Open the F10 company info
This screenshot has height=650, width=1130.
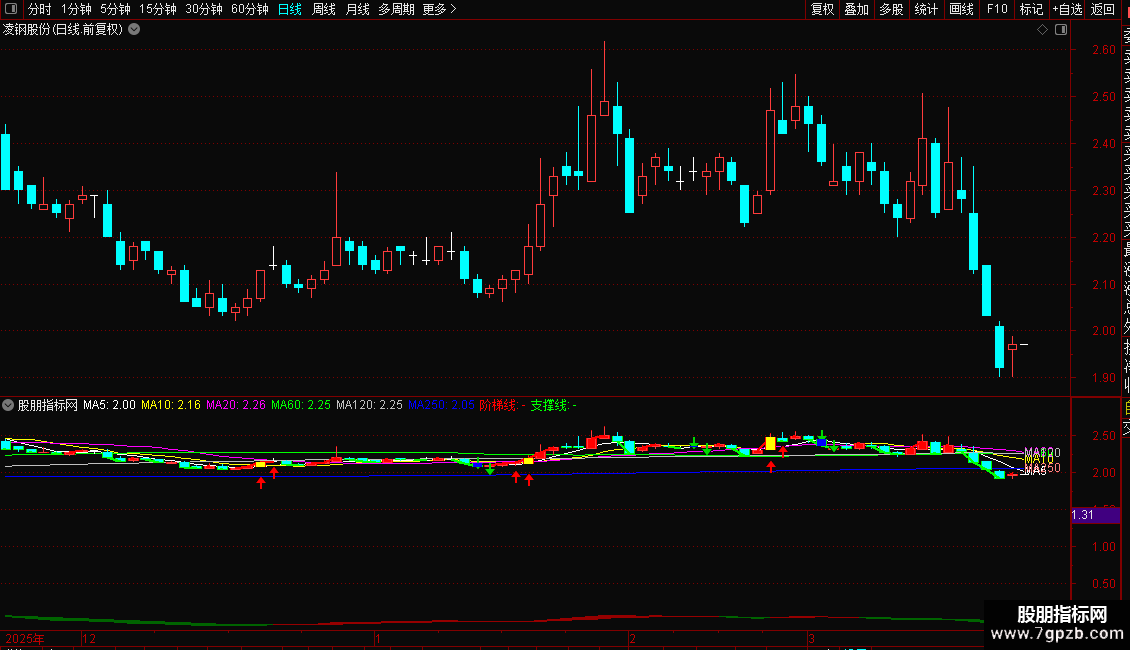click(x=997, y=9)
